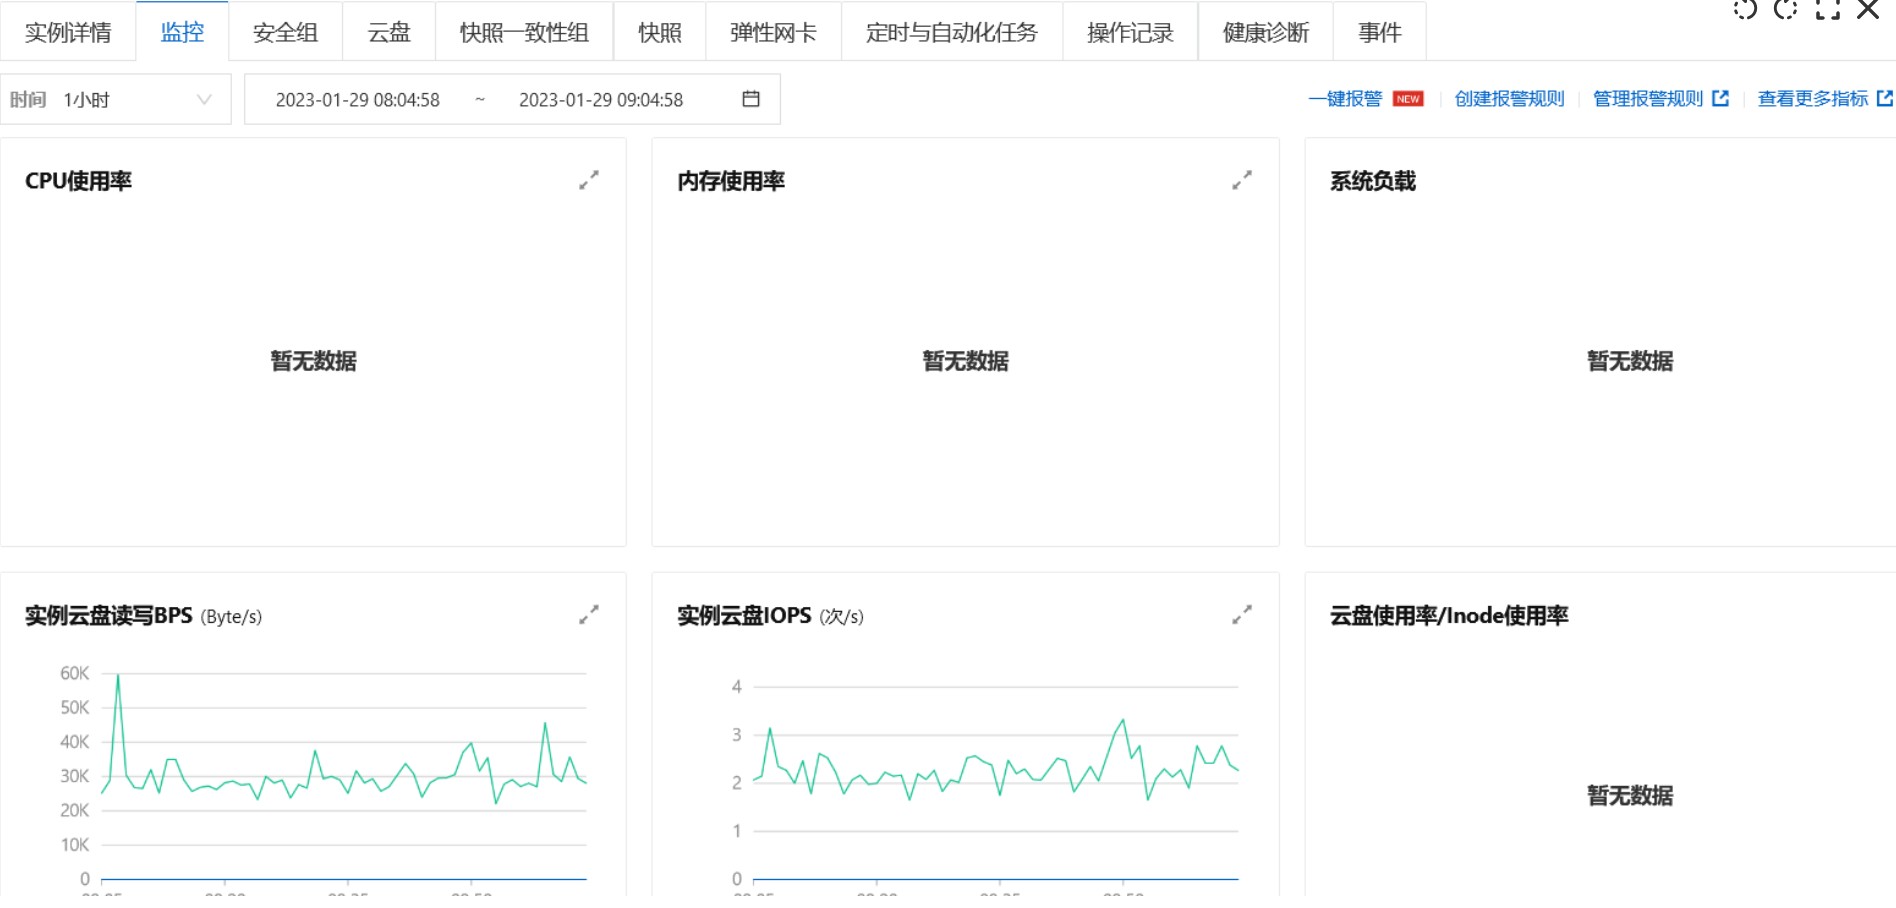Select the 监控 tab

182,32
